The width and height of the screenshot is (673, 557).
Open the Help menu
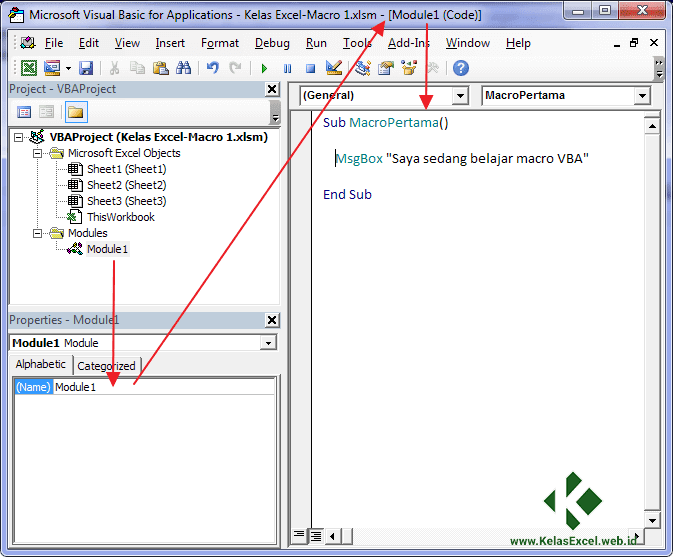[518, 43]
